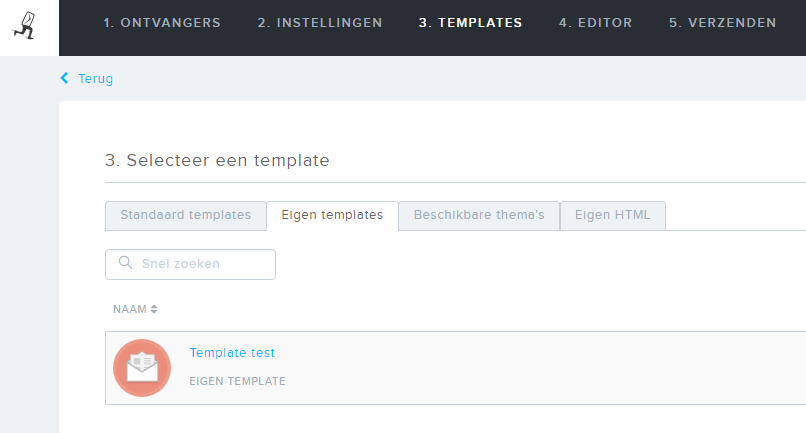Open the Template test link
Viewport: 806px width, 433px height.
(232, 353)
